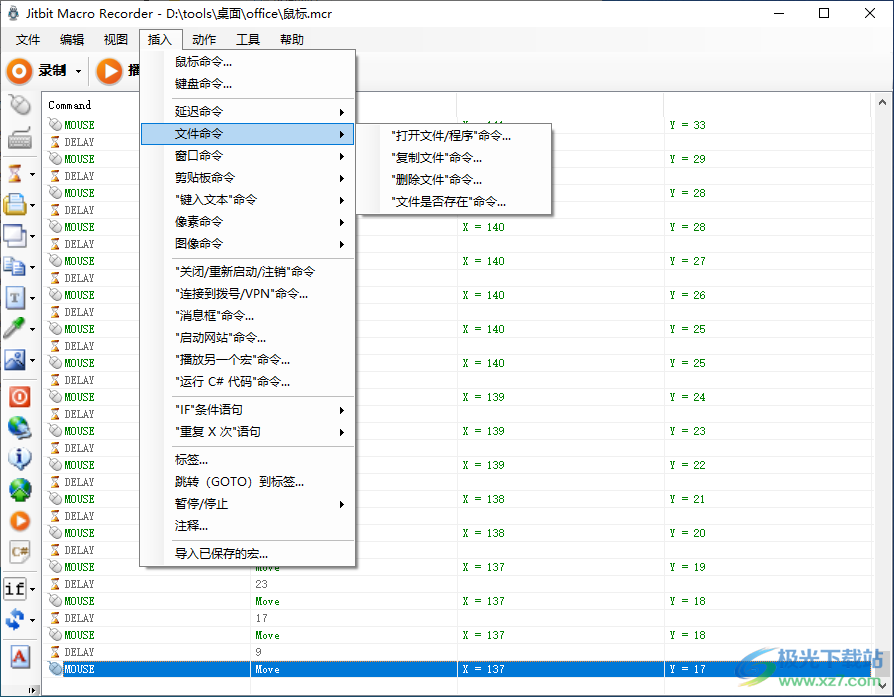Click the copy file command sidebar icon
This screenshot has width=894, height=697.
15,266
